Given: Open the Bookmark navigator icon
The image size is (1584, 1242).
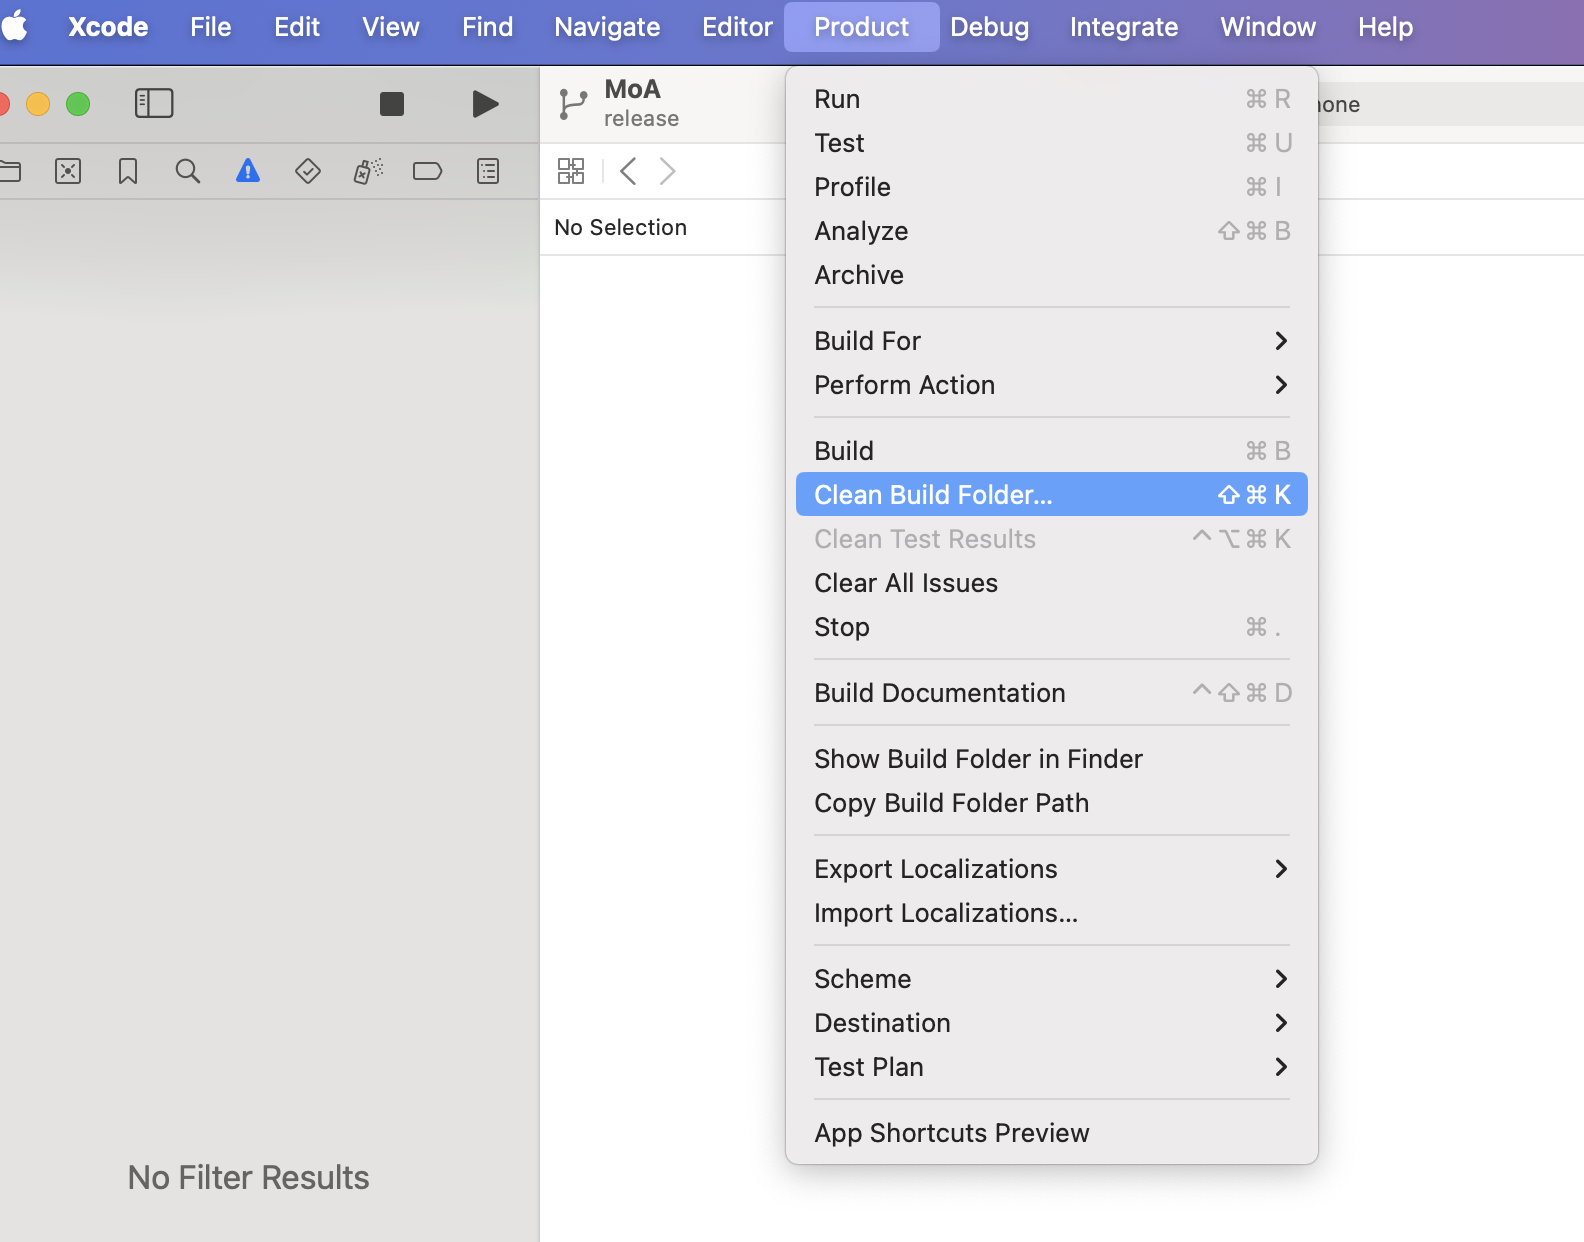Looking at the screenshot, I should coord(128,172).
